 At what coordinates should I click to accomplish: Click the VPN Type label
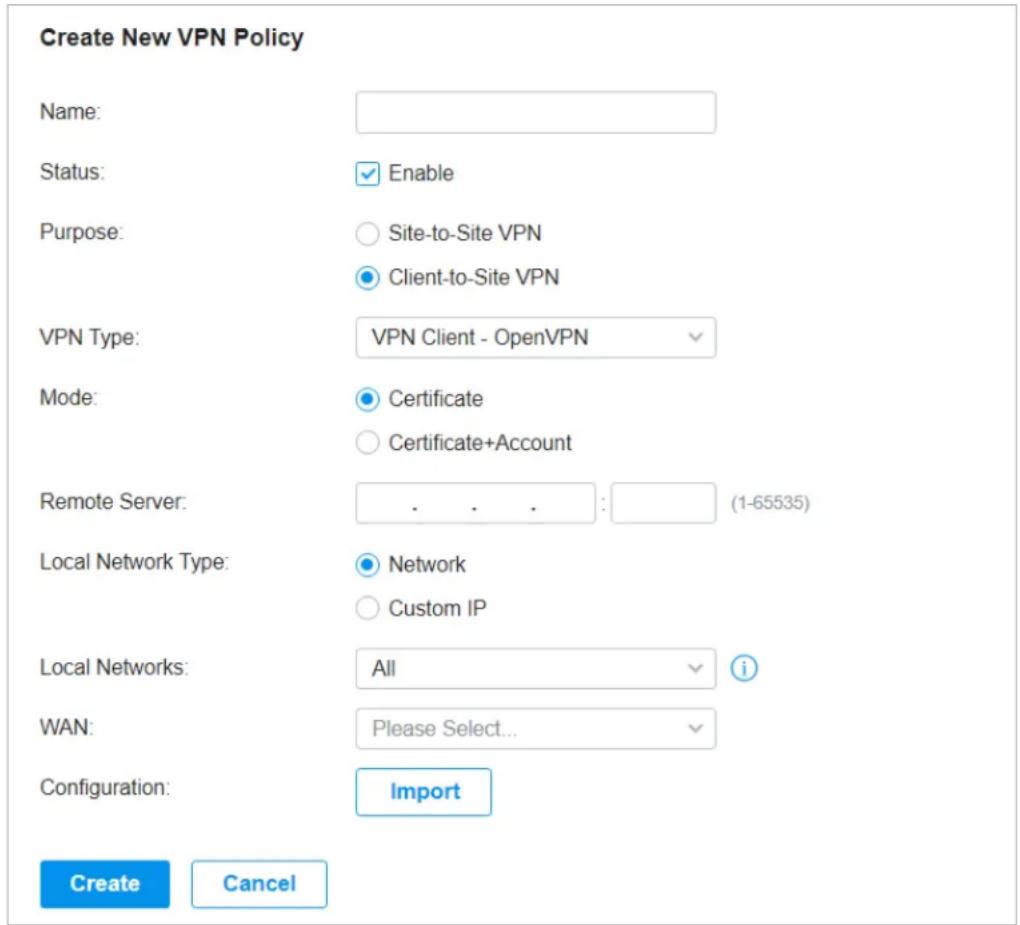[90, 338]
